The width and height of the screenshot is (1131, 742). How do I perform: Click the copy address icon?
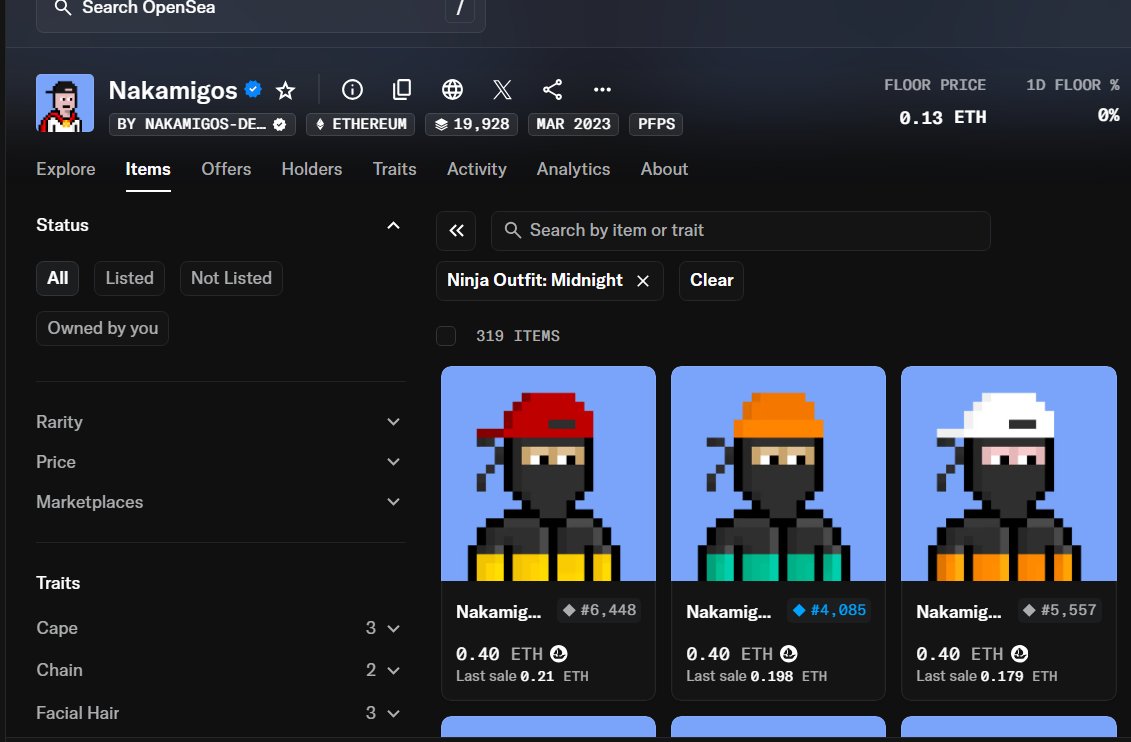[402, 89]
